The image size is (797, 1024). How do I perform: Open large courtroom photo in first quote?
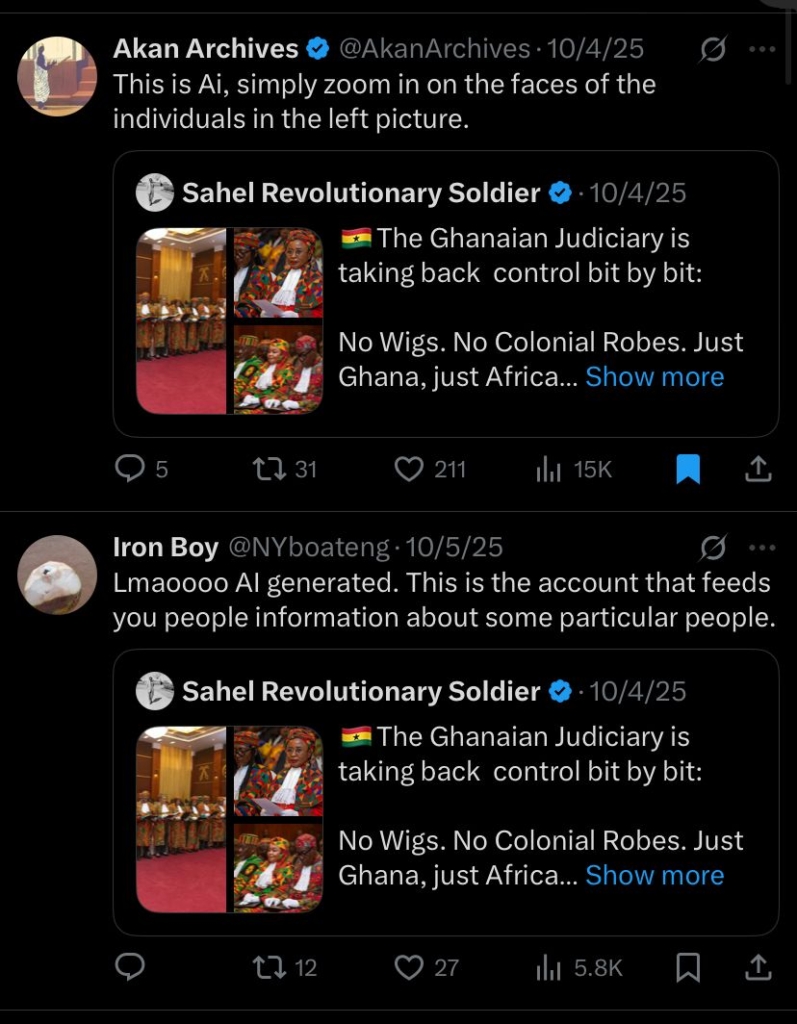pos(181,321)
